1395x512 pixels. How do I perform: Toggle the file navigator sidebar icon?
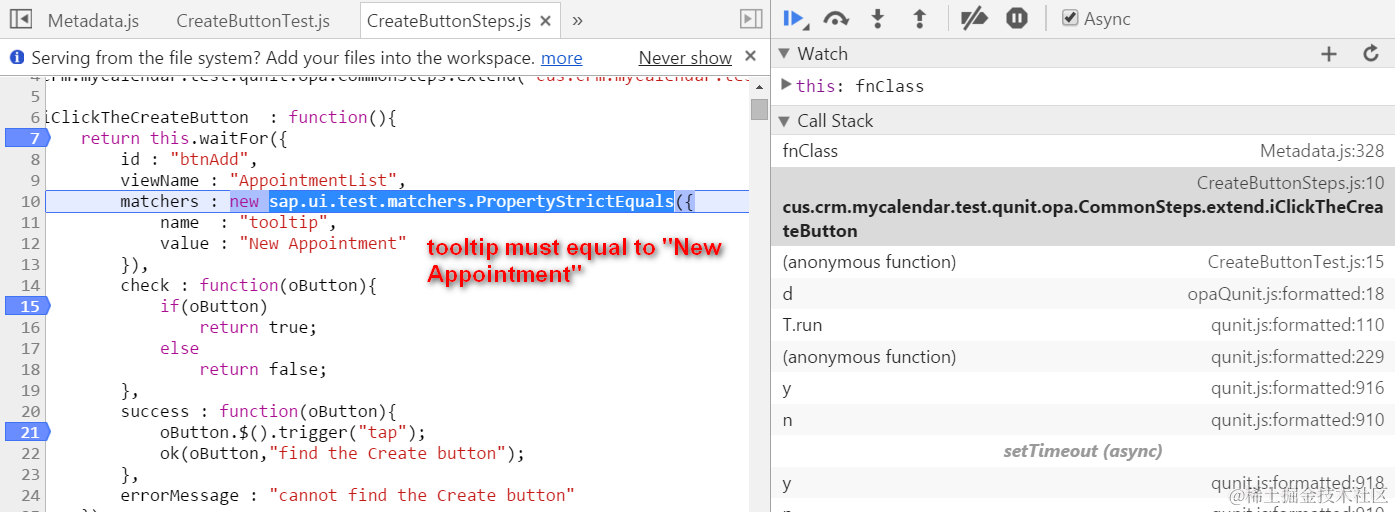[x=20, y=19]
